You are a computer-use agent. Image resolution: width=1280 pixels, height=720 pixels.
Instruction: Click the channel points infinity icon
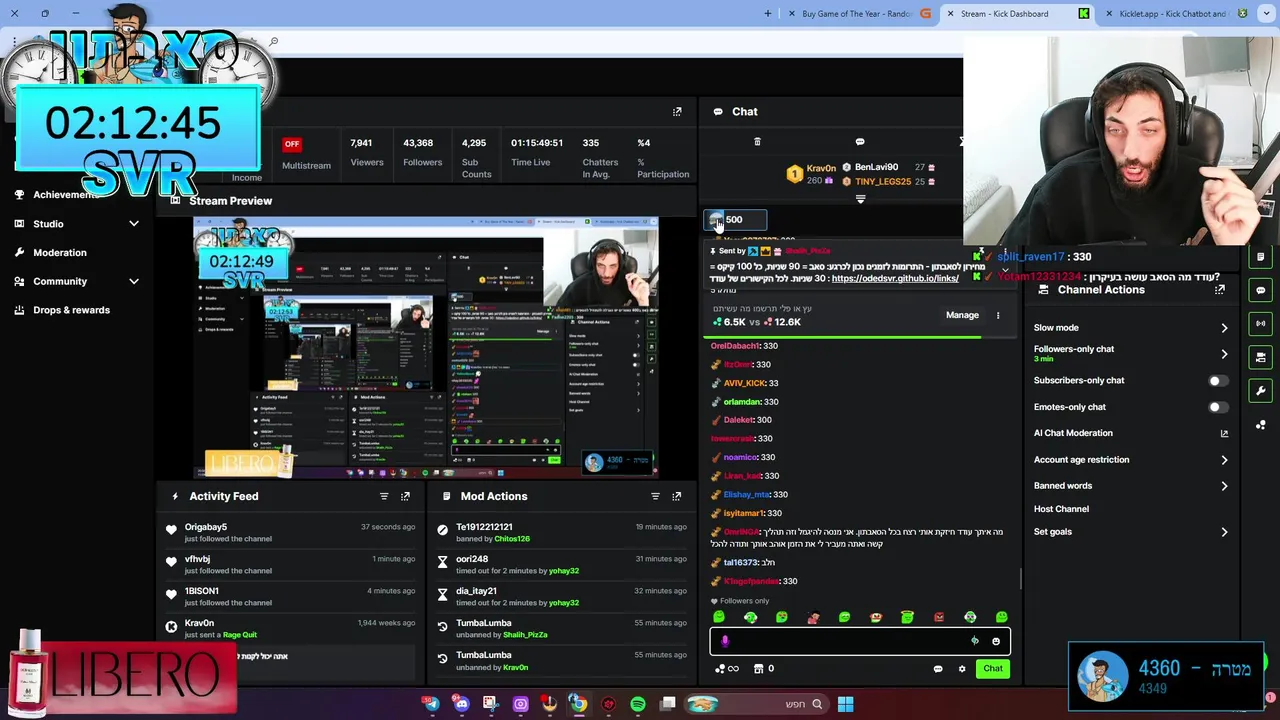coord(727,669)
